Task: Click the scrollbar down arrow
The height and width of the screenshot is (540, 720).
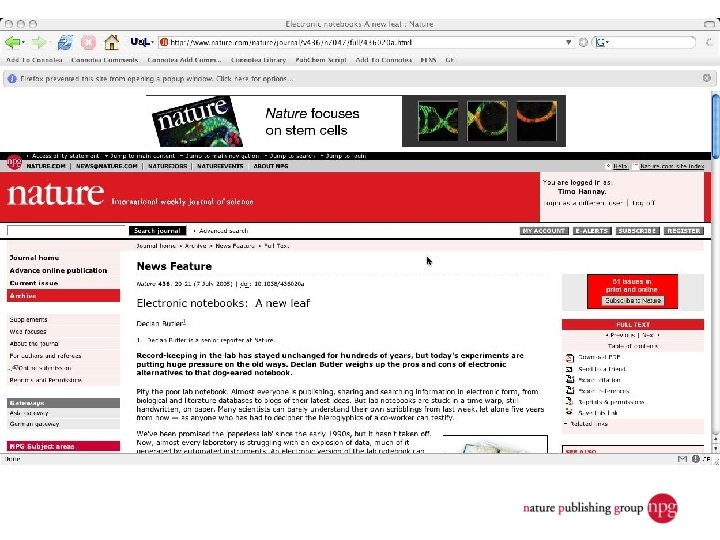Action: tap(716, 448)
